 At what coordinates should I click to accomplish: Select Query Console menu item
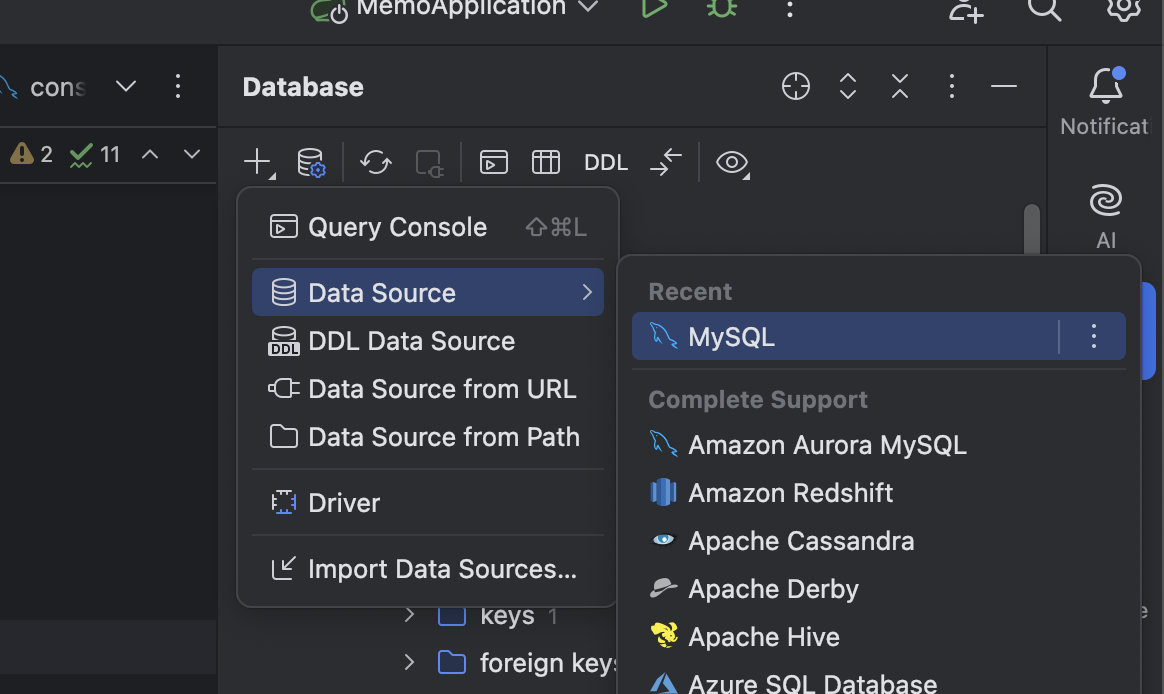[x=397, y=227]
